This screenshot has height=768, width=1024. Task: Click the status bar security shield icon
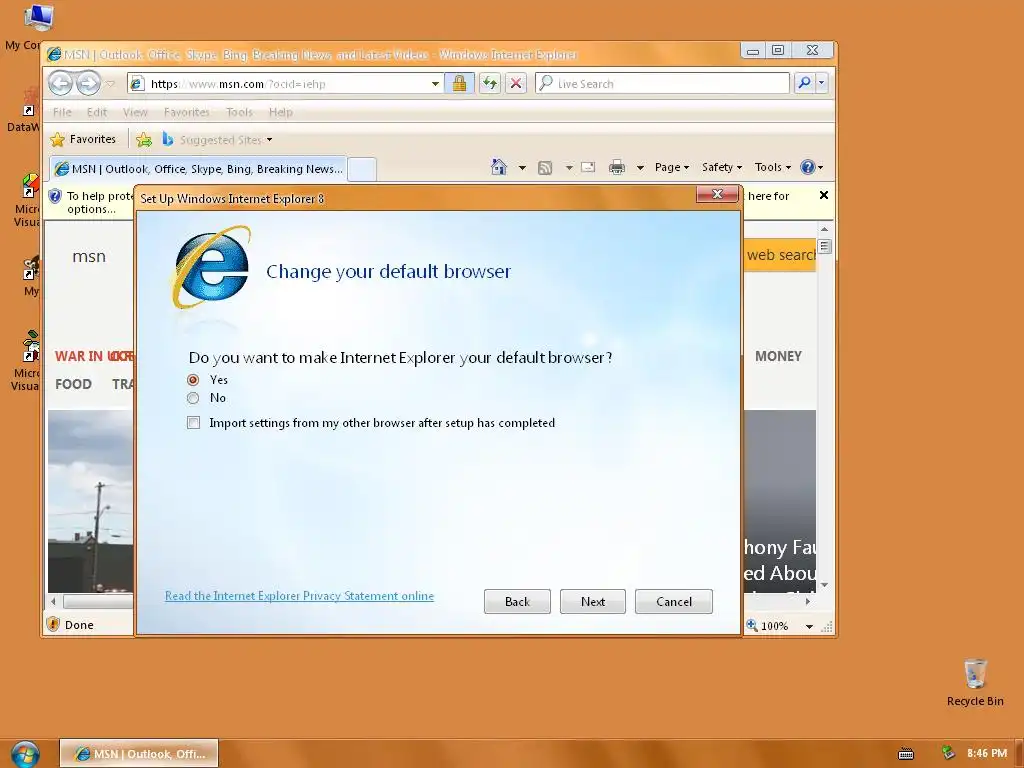point(54,624)
